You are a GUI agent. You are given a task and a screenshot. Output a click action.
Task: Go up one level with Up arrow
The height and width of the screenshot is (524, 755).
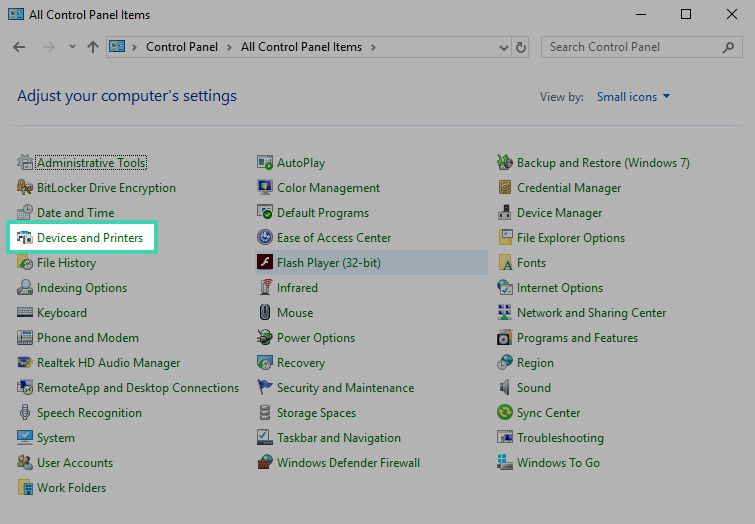(x=93, y=47)
